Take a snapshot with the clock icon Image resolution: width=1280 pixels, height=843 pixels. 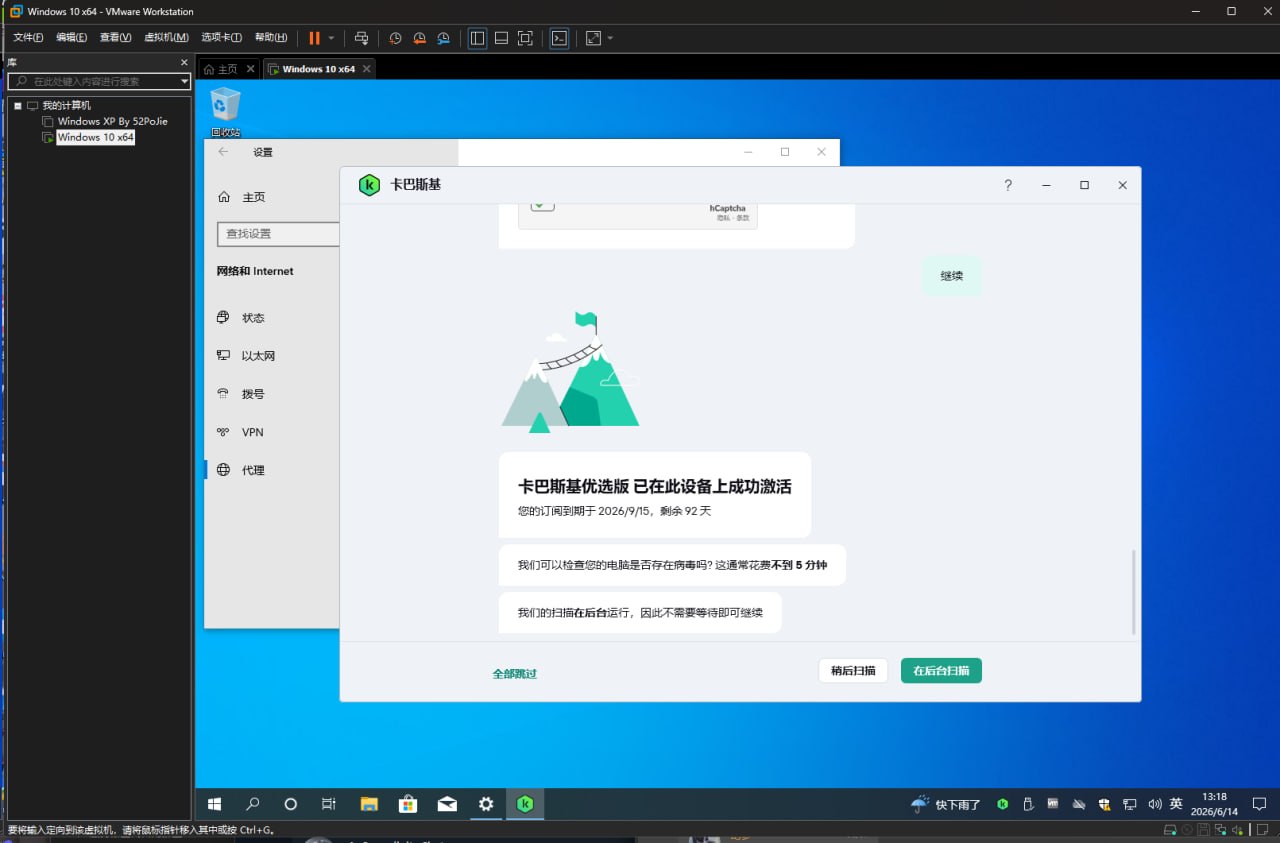(395, 38)
